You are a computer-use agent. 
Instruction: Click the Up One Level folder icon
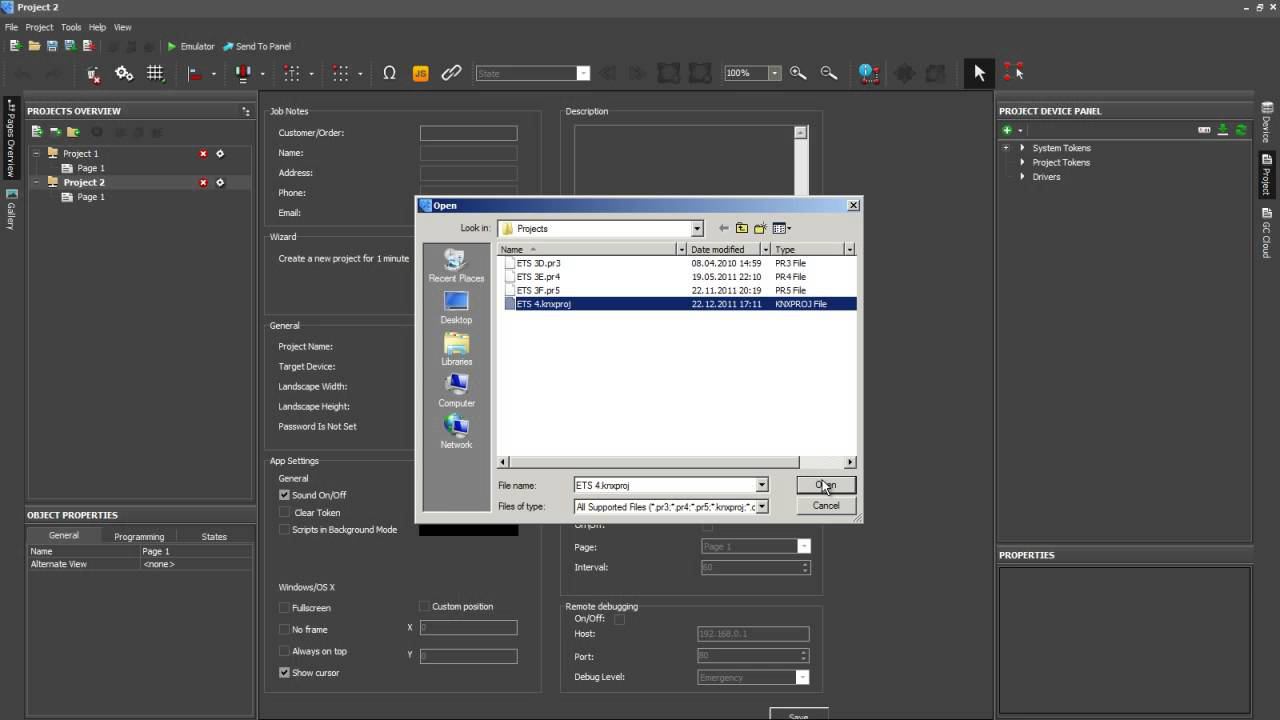(741, 228)
